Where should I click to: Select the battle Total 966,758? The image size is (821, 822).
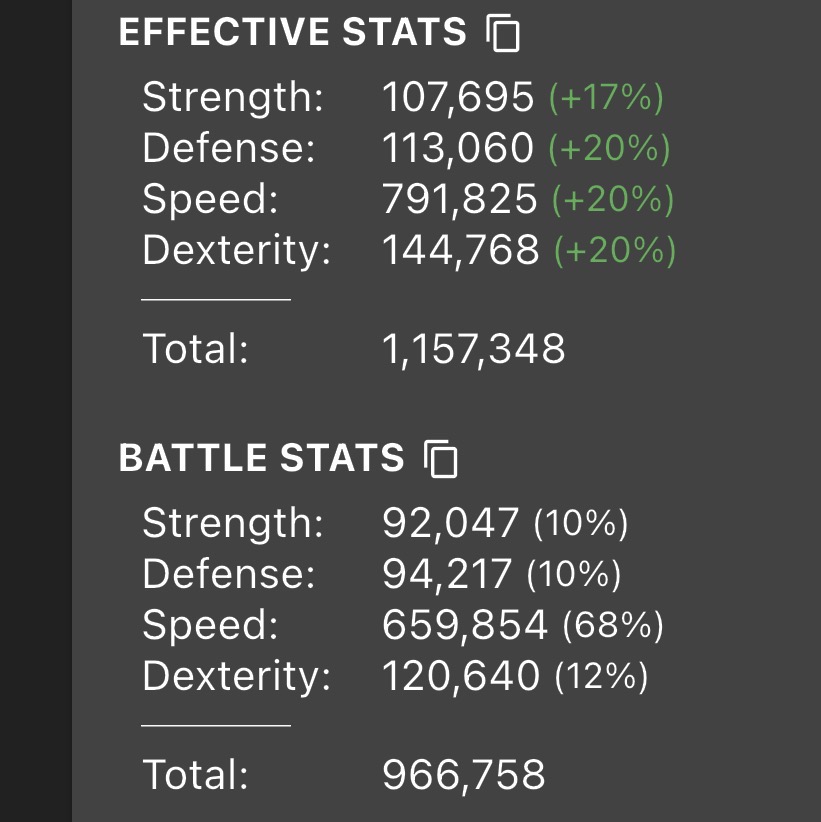click(x=464, y=775)
